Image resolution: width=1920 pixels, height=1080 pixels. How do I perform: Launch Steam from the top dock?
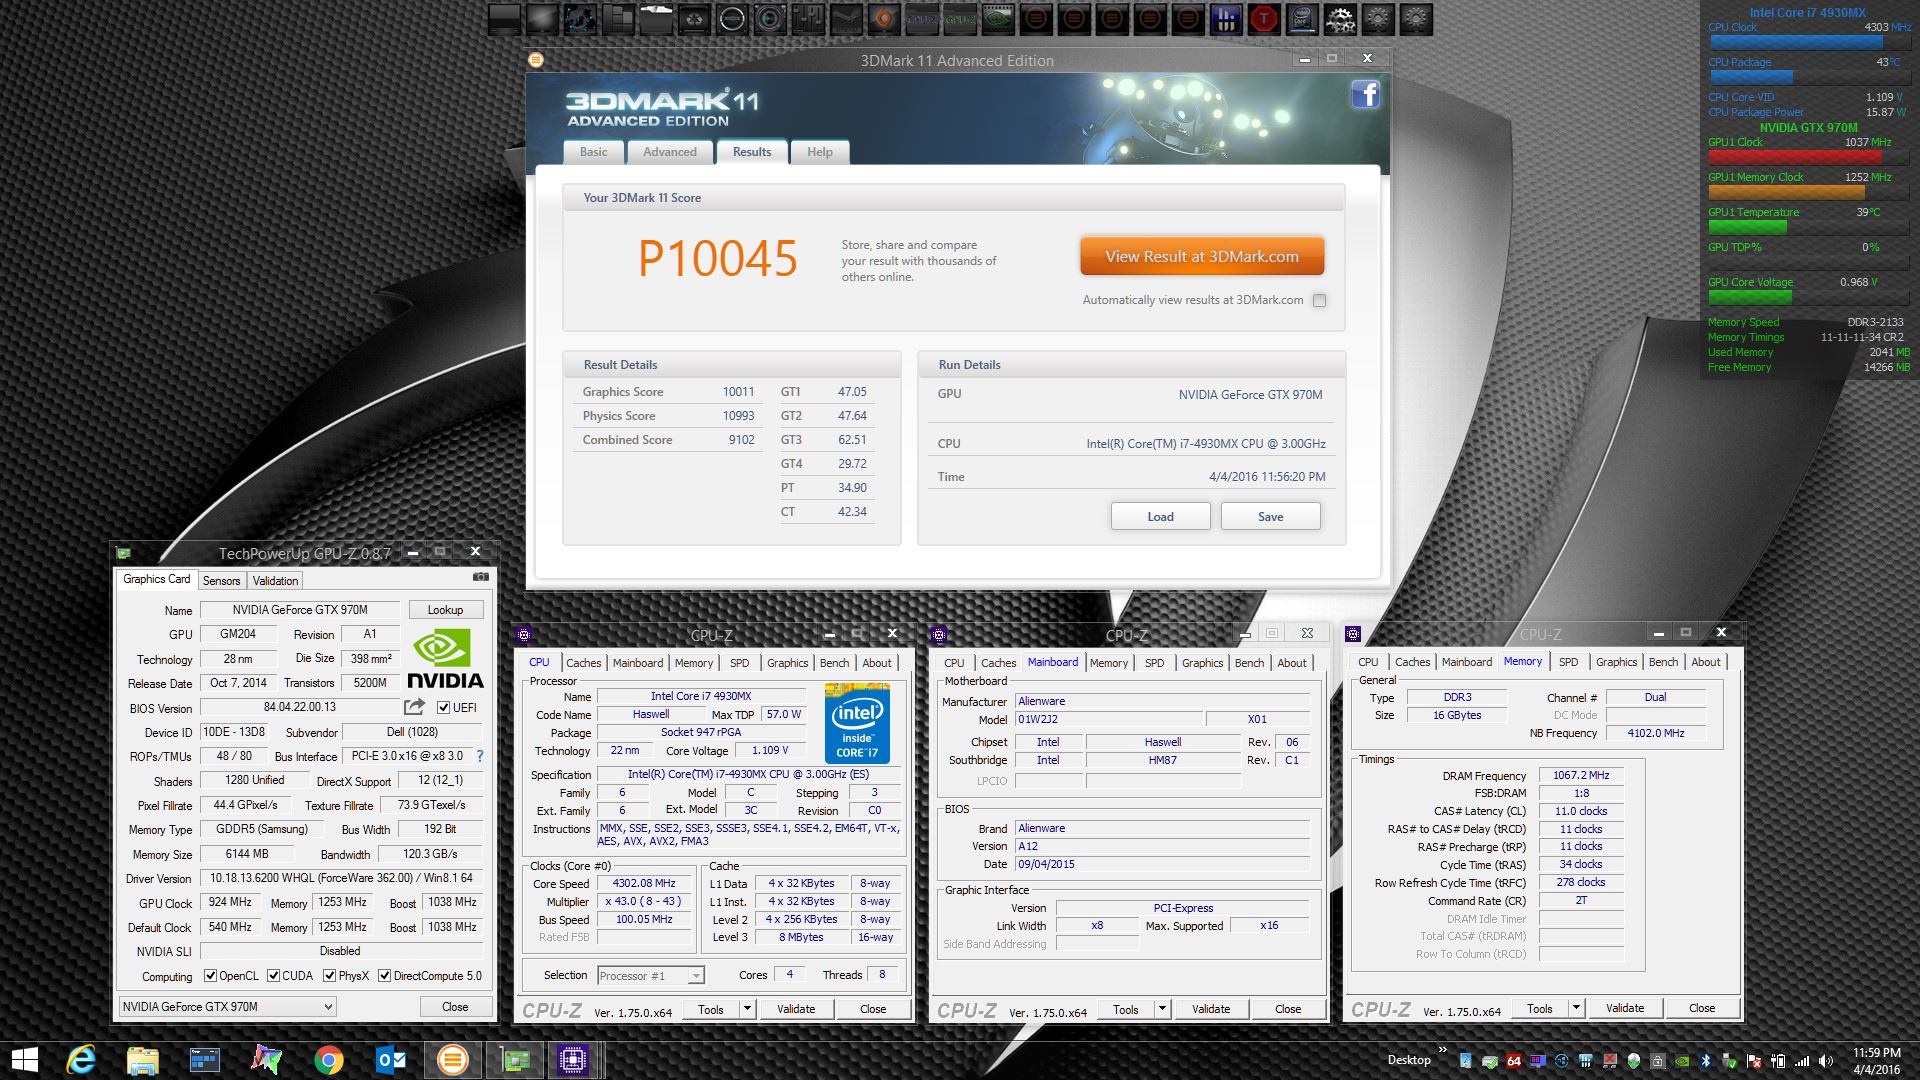click(x=846, y=18)
